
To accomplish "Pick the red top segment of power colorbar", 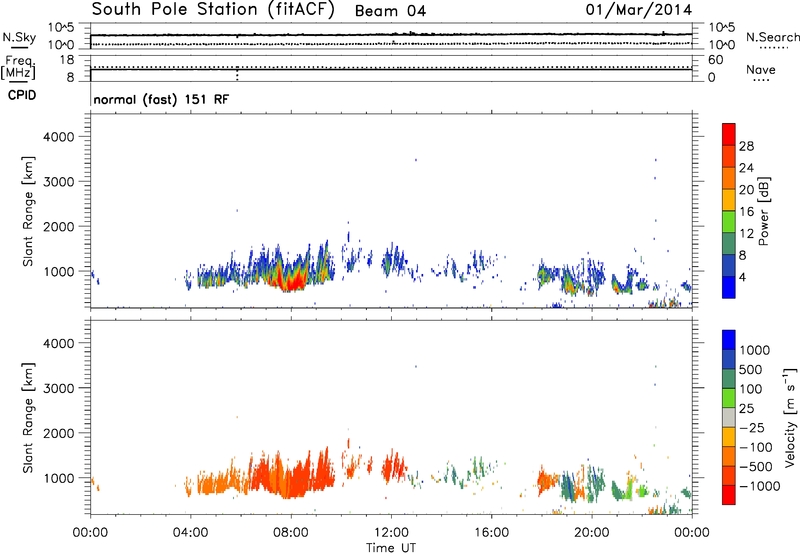I will click(x=729, y=134).
